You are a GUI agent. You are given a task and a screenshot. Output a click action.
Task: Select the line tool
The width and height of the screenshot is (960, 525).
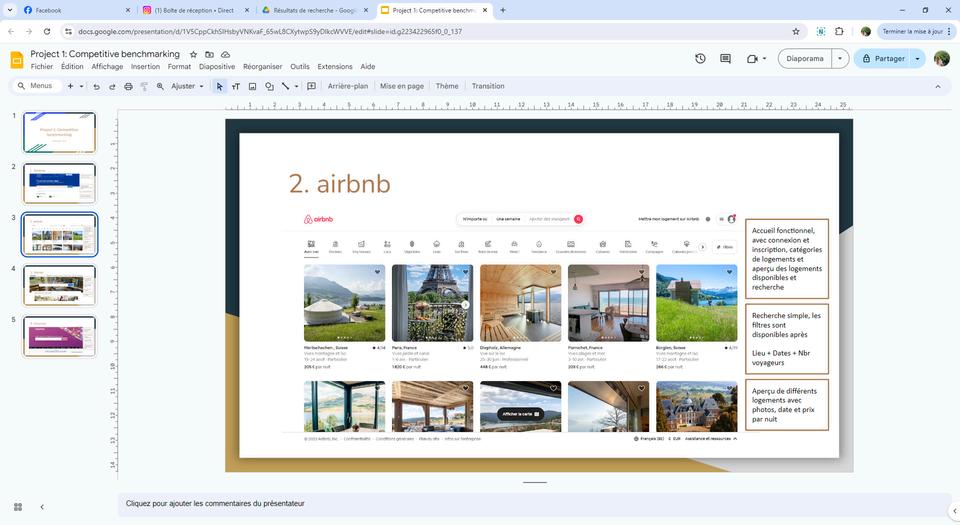285,86
